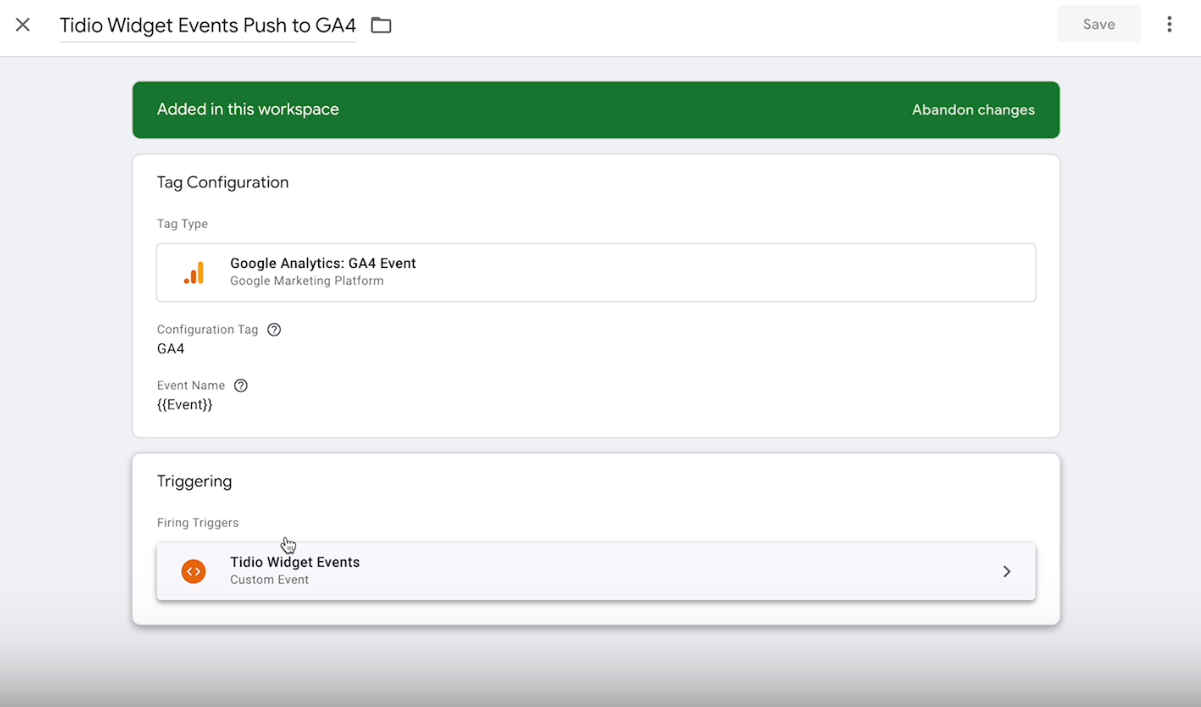Click the Triggering section heading
The height and width of the screenshot is (707, 1201).
tap(194, 481)
